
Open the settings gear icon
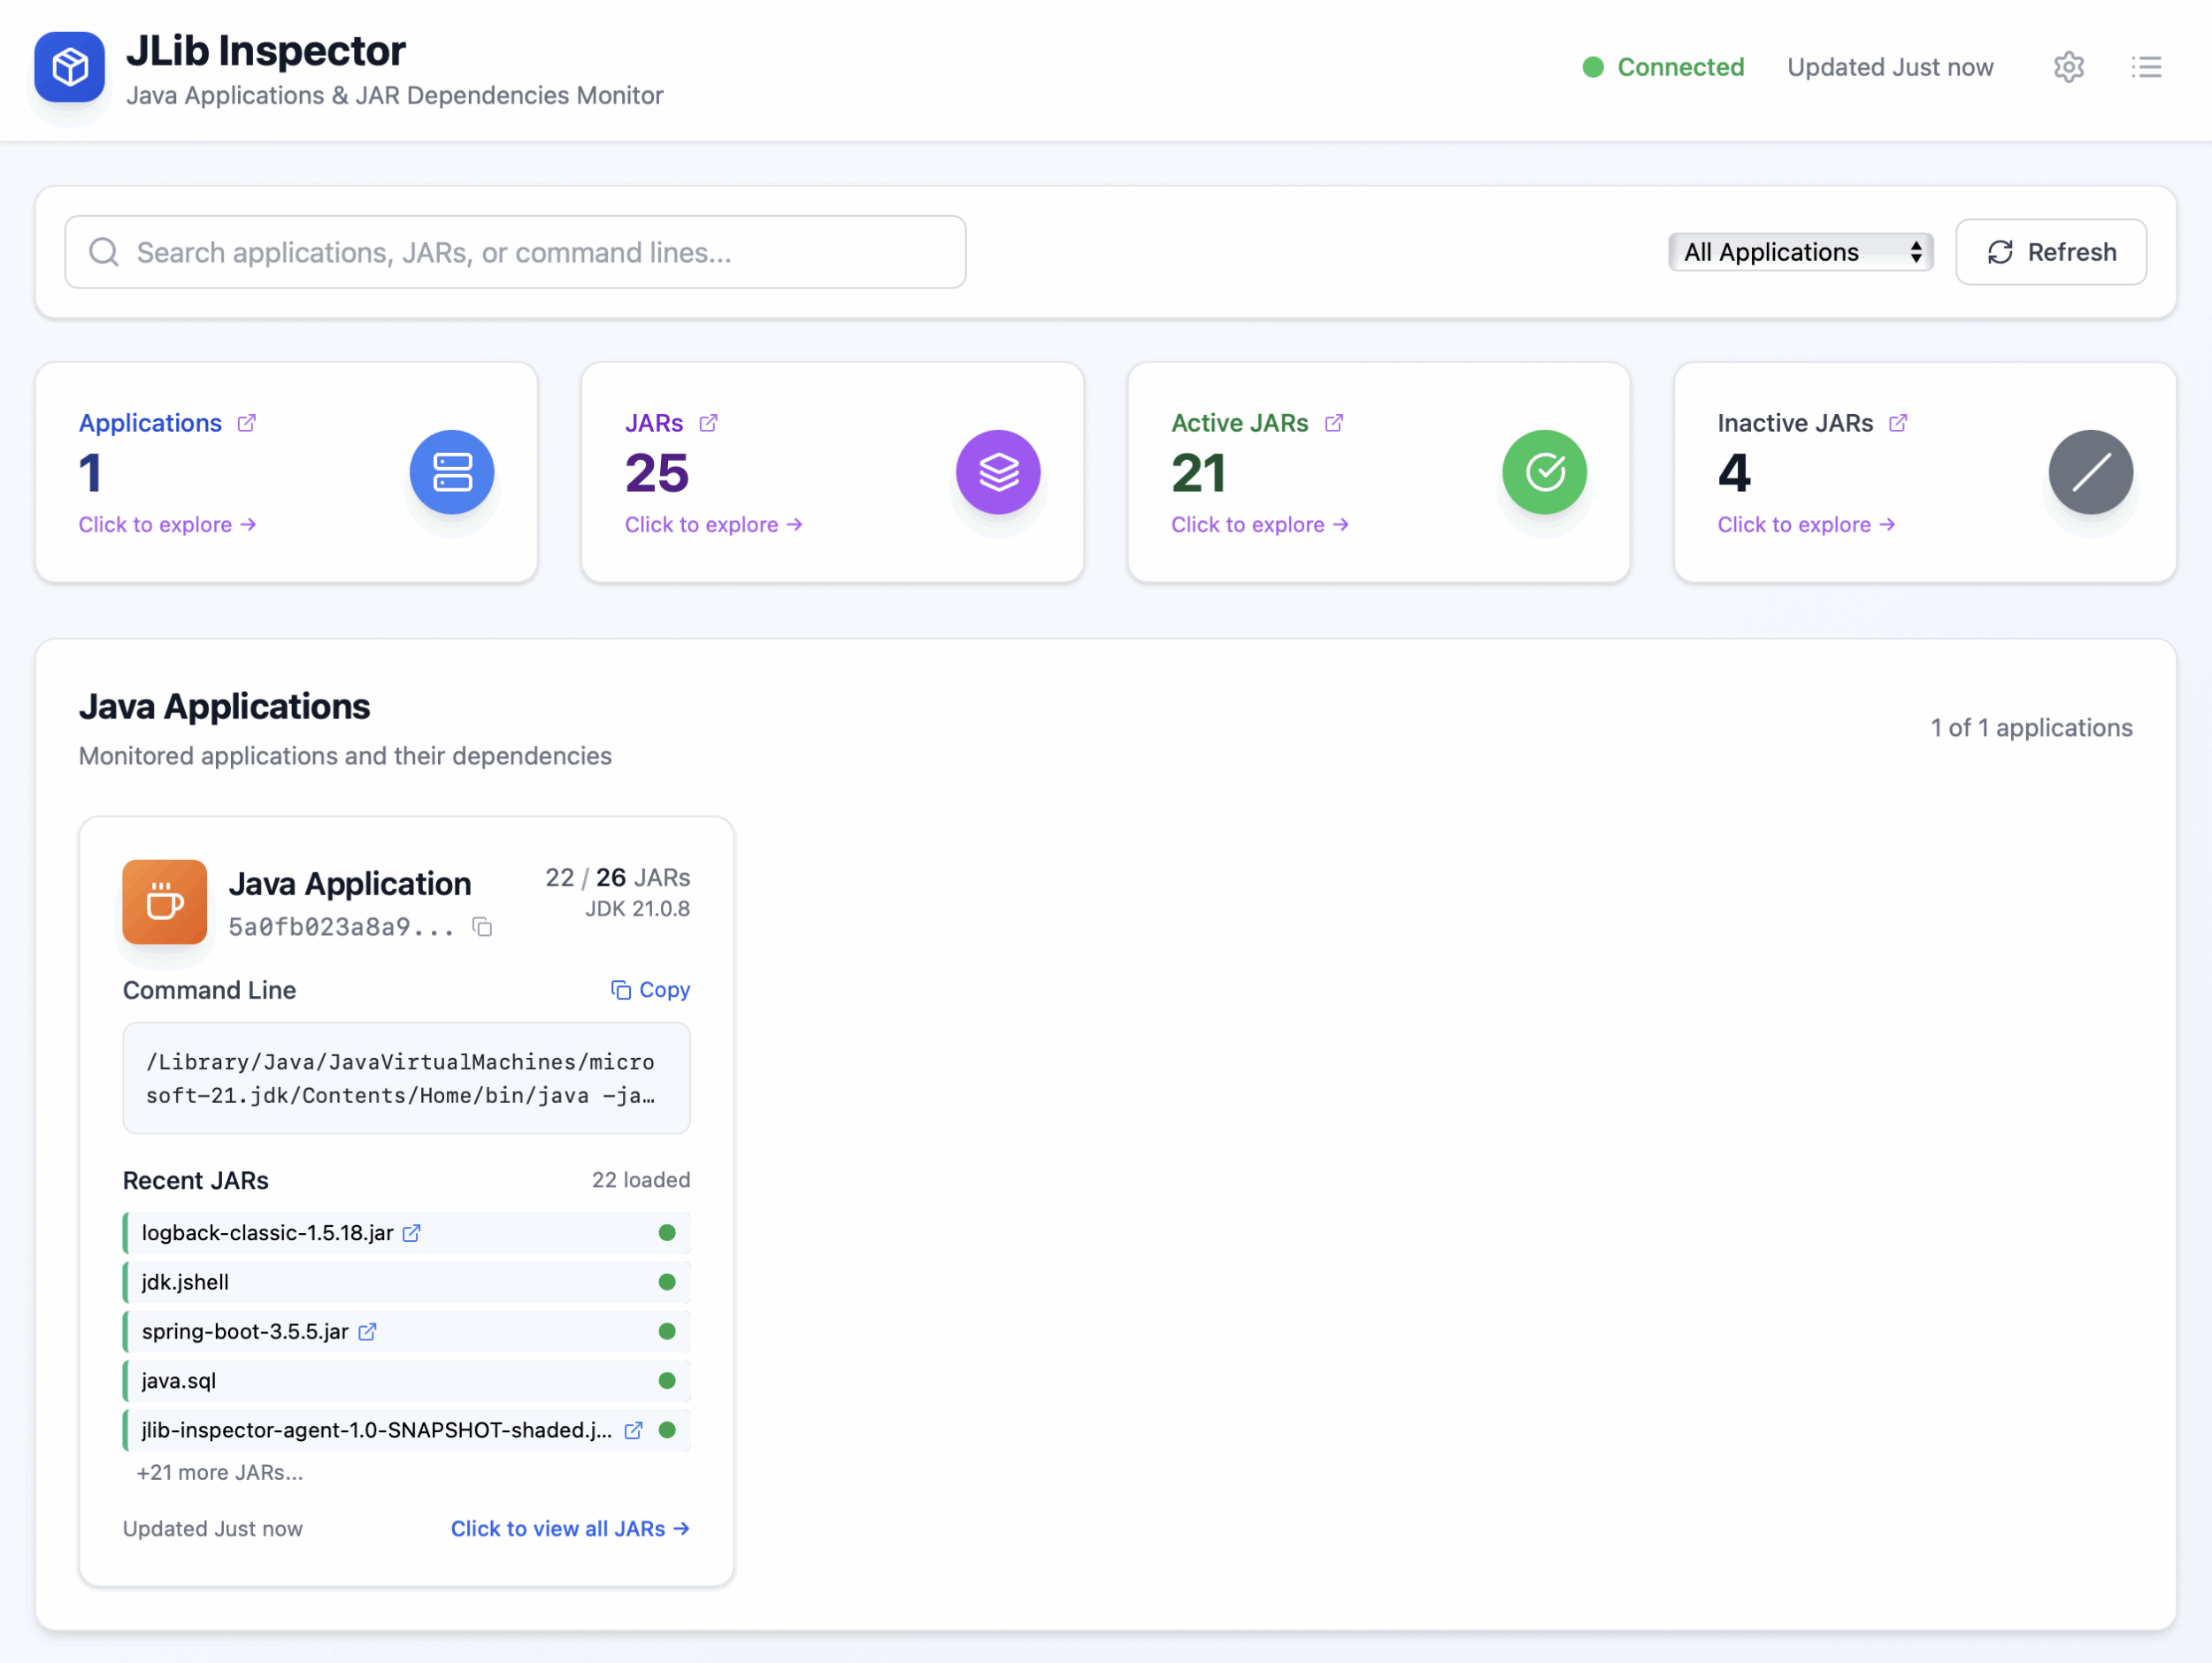2068,67
